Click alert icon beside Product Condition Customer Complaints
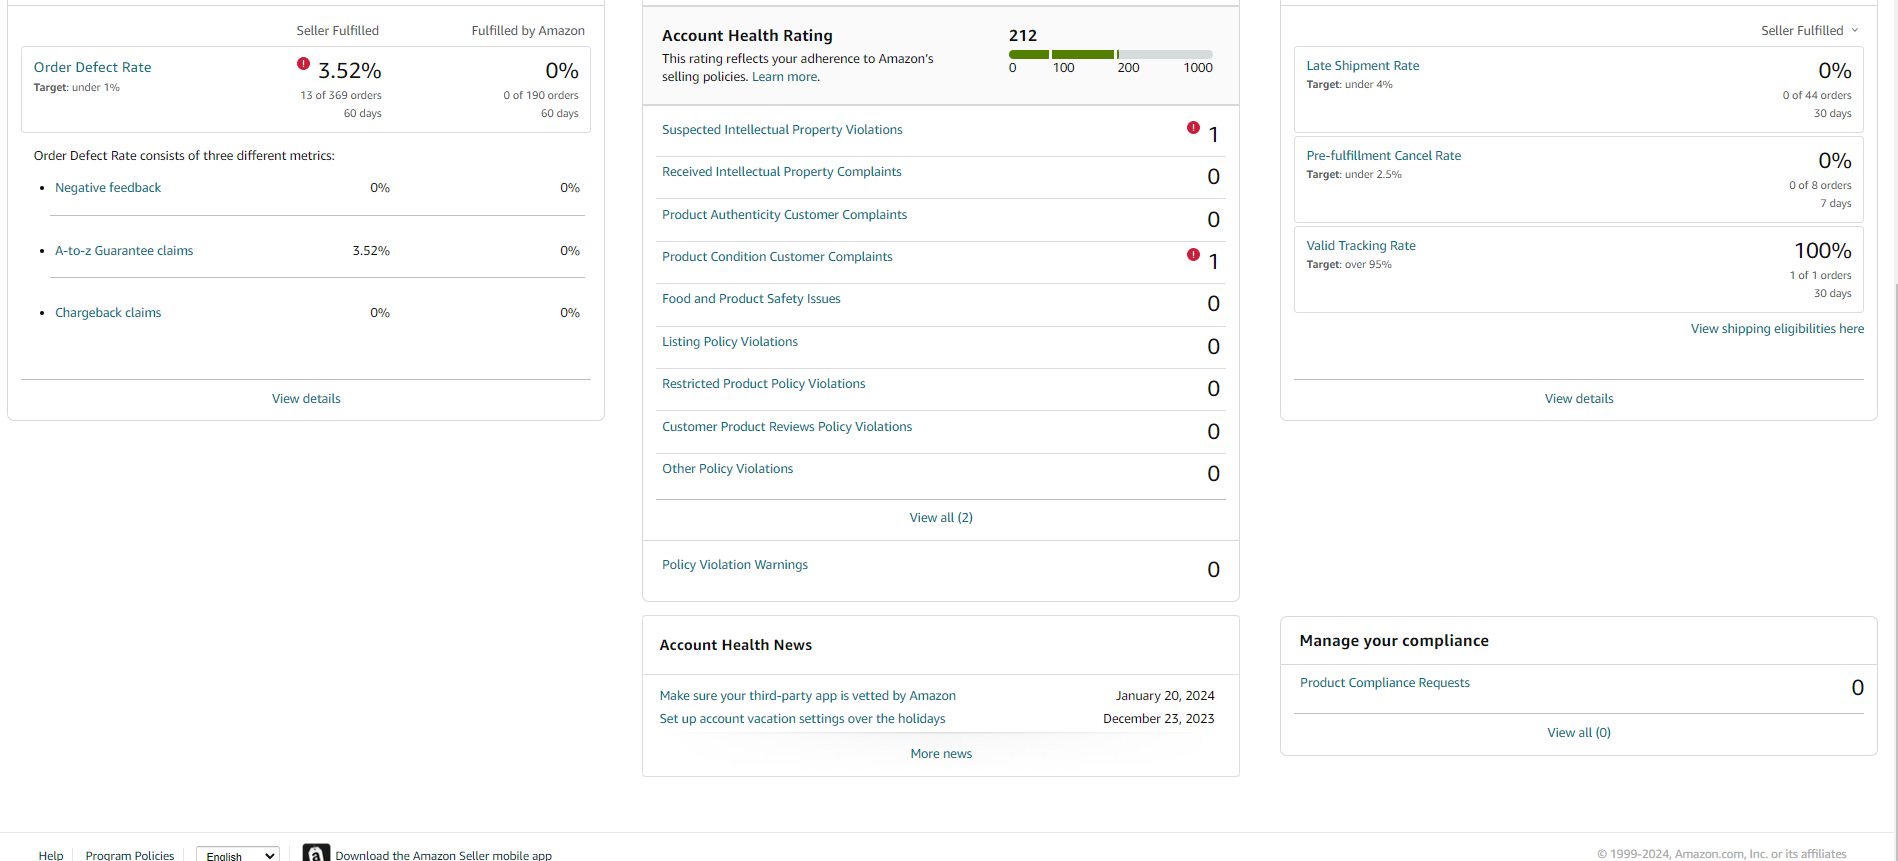1898x861 pixels. click(x=1193, y=255)
